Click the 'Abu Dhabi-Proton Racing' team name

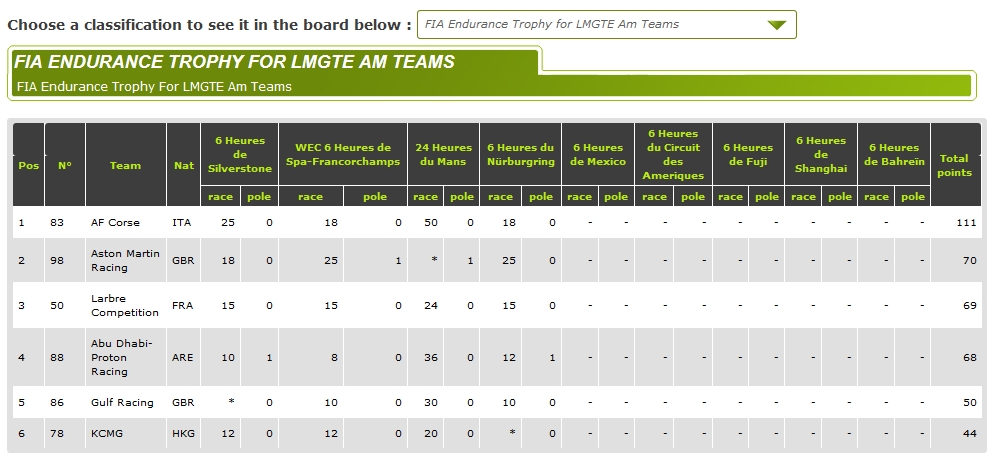[122, 357]
